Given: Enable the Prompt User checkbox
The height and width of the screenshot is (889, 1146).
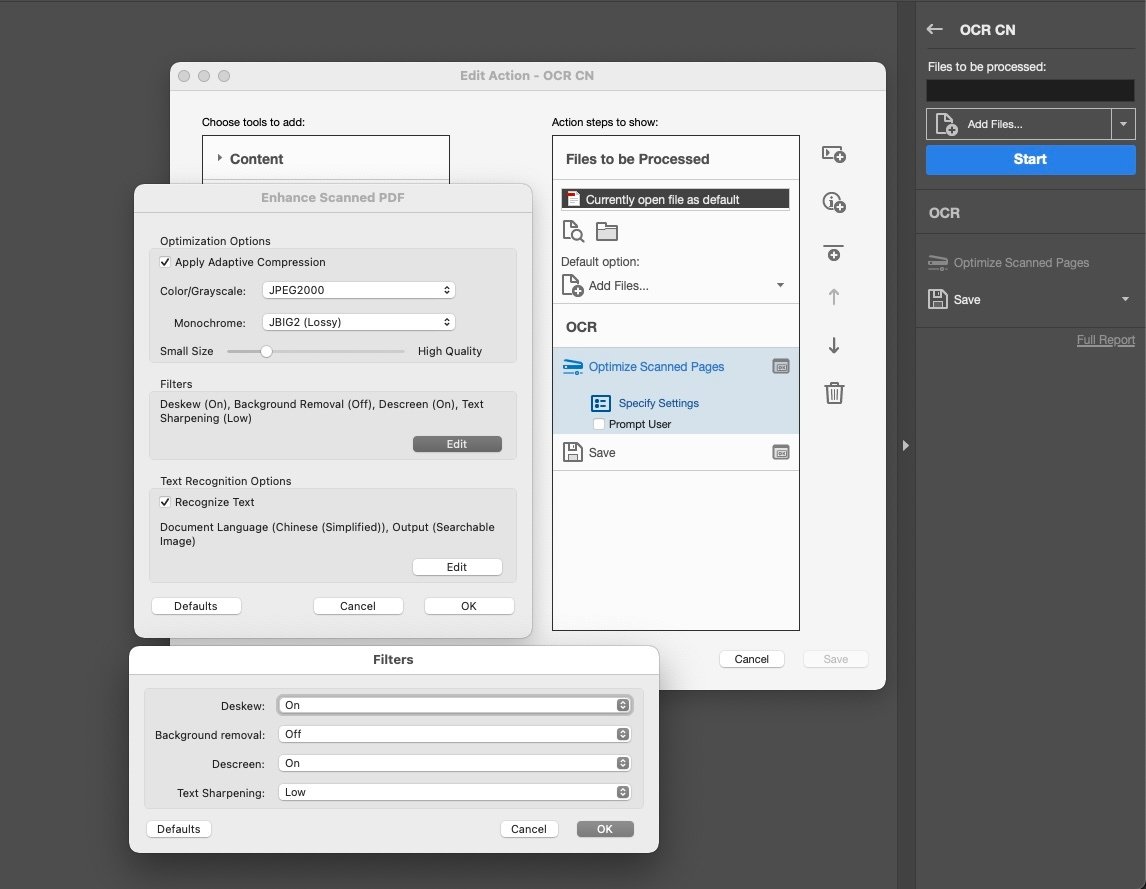Looking at the screenshot, I should [599, 424].
